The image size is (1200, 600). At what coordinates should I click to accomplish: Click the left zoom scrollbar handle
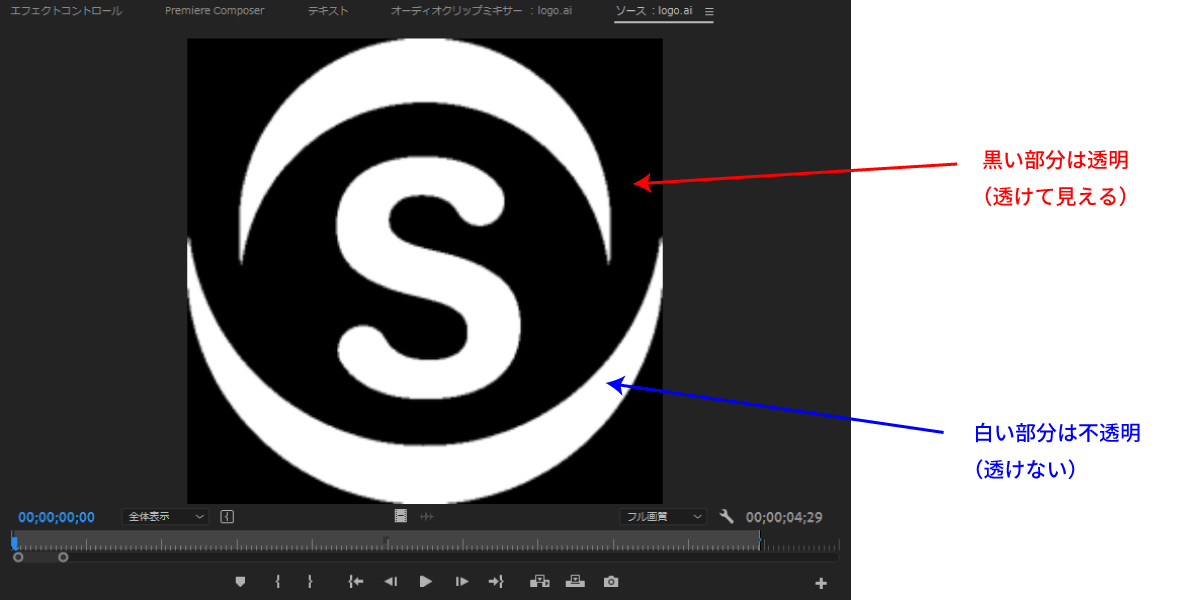coord(18,557)
